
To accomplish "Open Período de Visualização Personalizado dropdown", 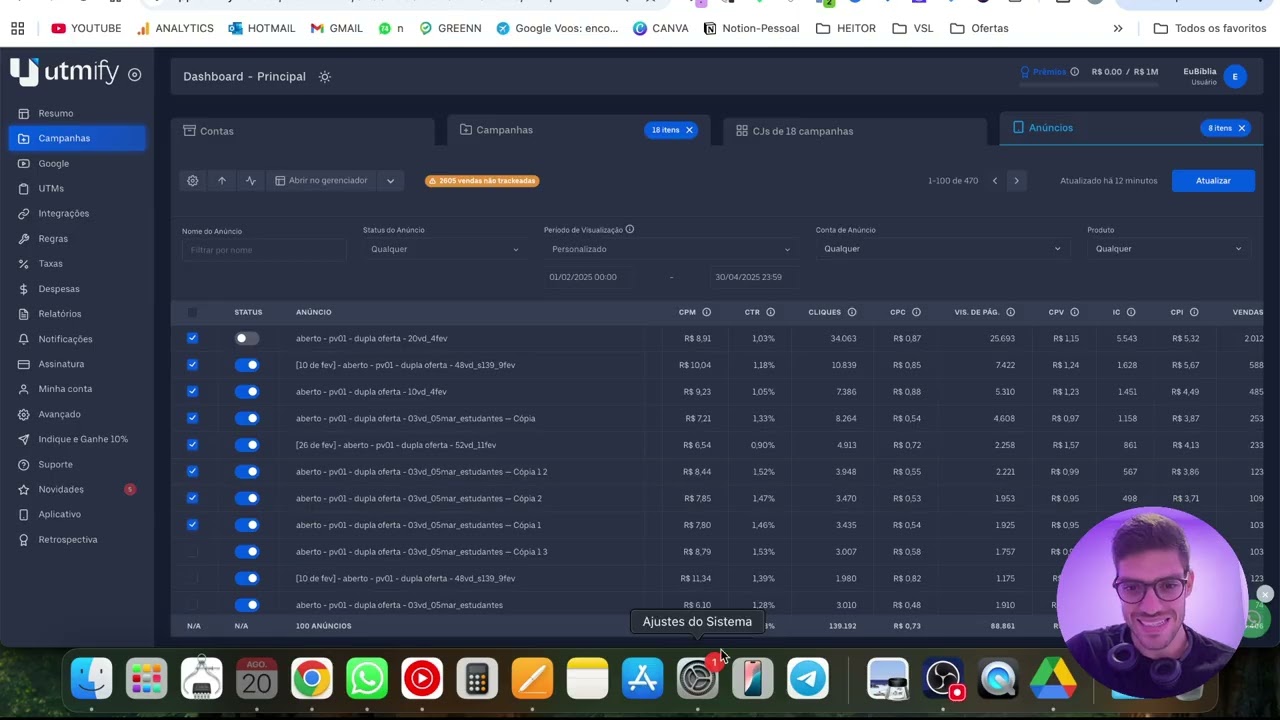I will pos(670,249).
